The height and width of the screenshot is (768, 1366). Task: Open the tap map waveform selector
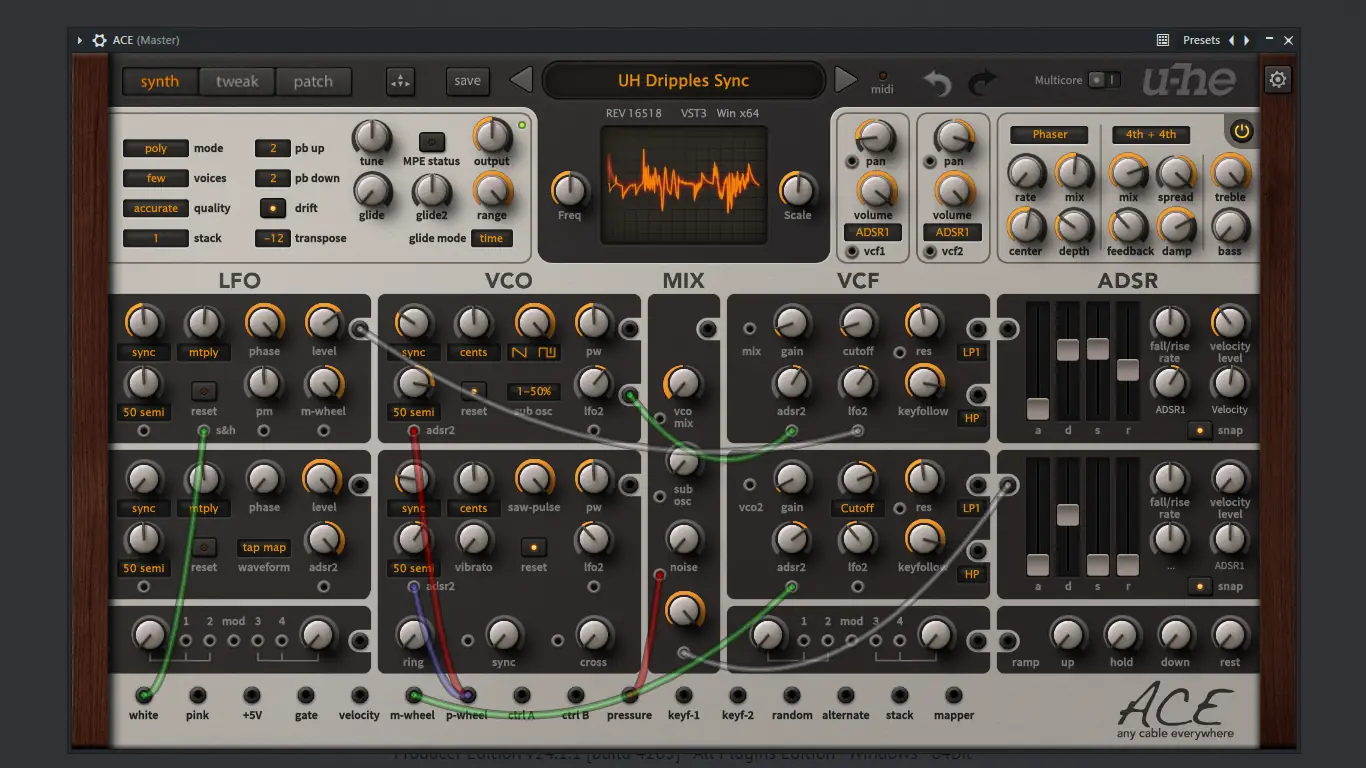(x=264, y=547)
